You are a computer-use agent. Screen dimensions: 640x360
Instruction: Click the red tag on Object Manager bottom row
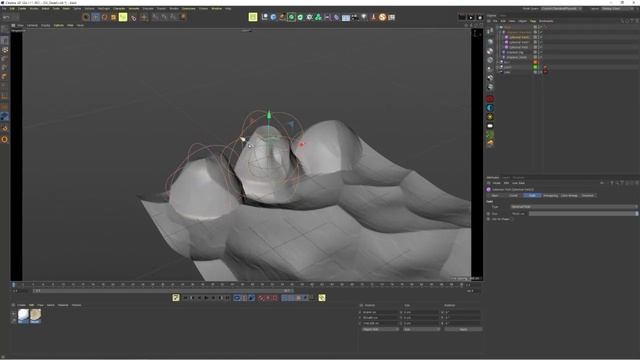tap(545, 72)
